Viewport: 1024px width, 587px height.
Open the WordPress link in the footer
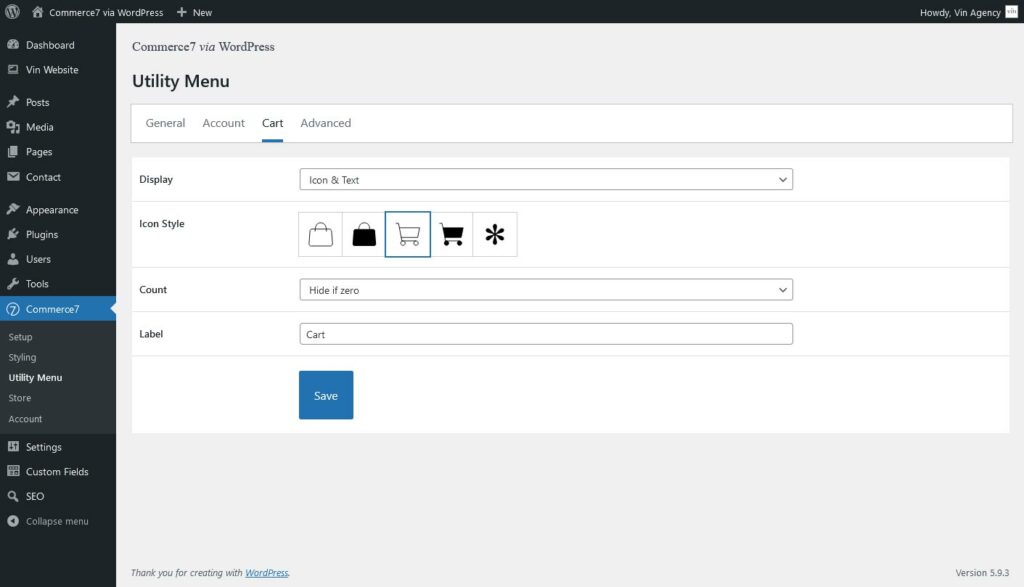pos(266,573)
